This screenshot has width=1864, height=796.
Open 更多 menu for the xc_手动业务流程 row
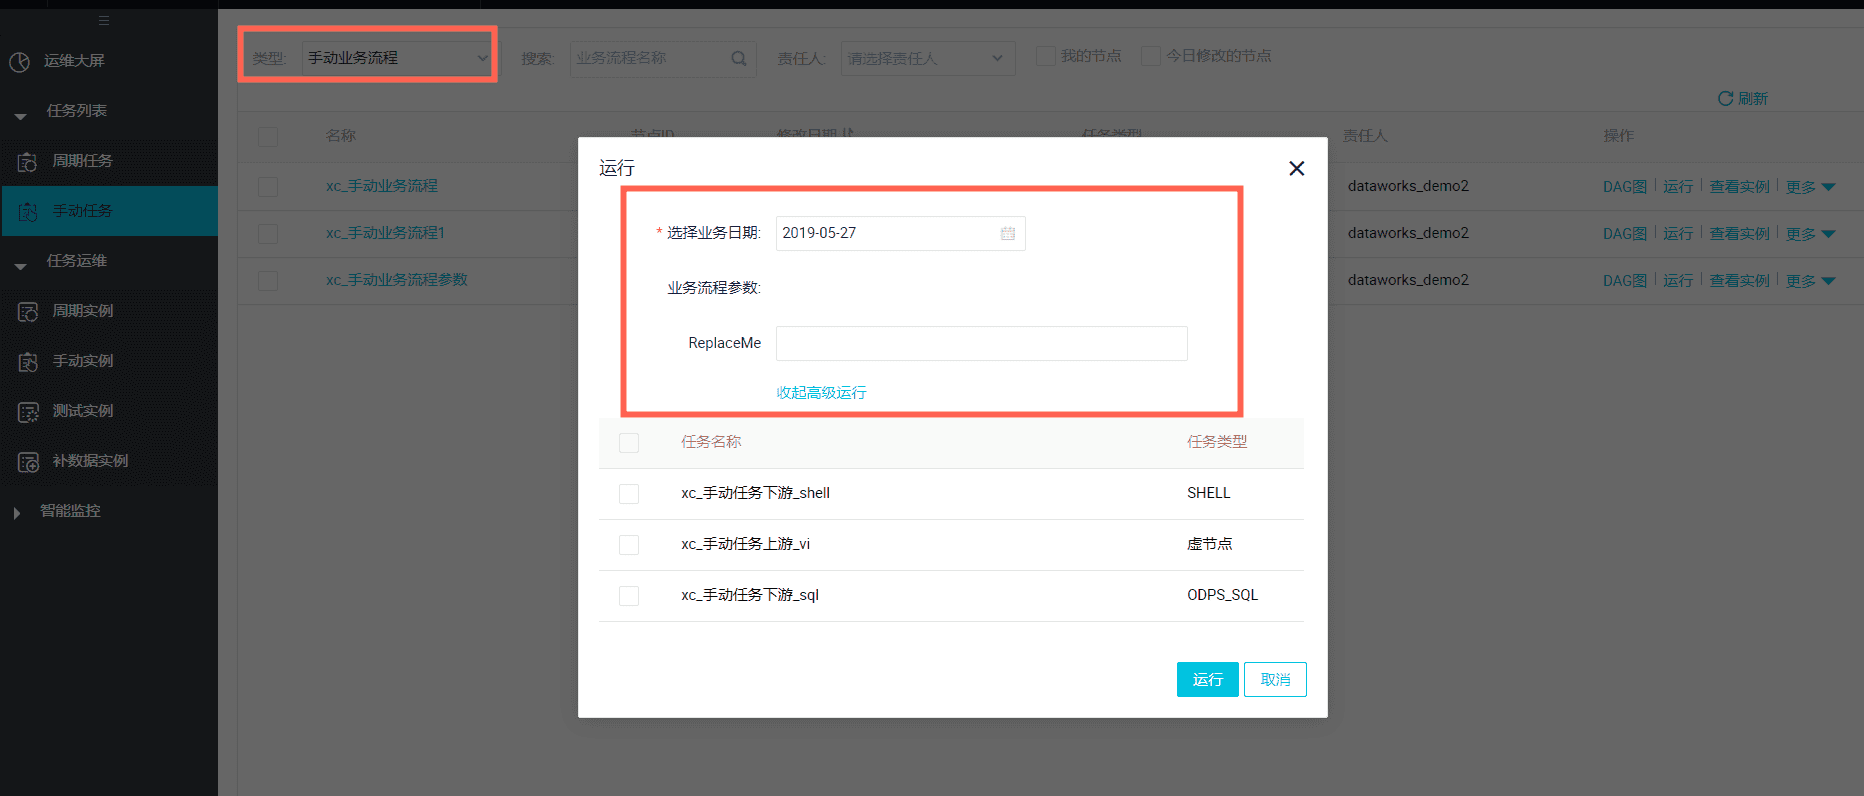pyautogui.click(x=1810, y=187)
